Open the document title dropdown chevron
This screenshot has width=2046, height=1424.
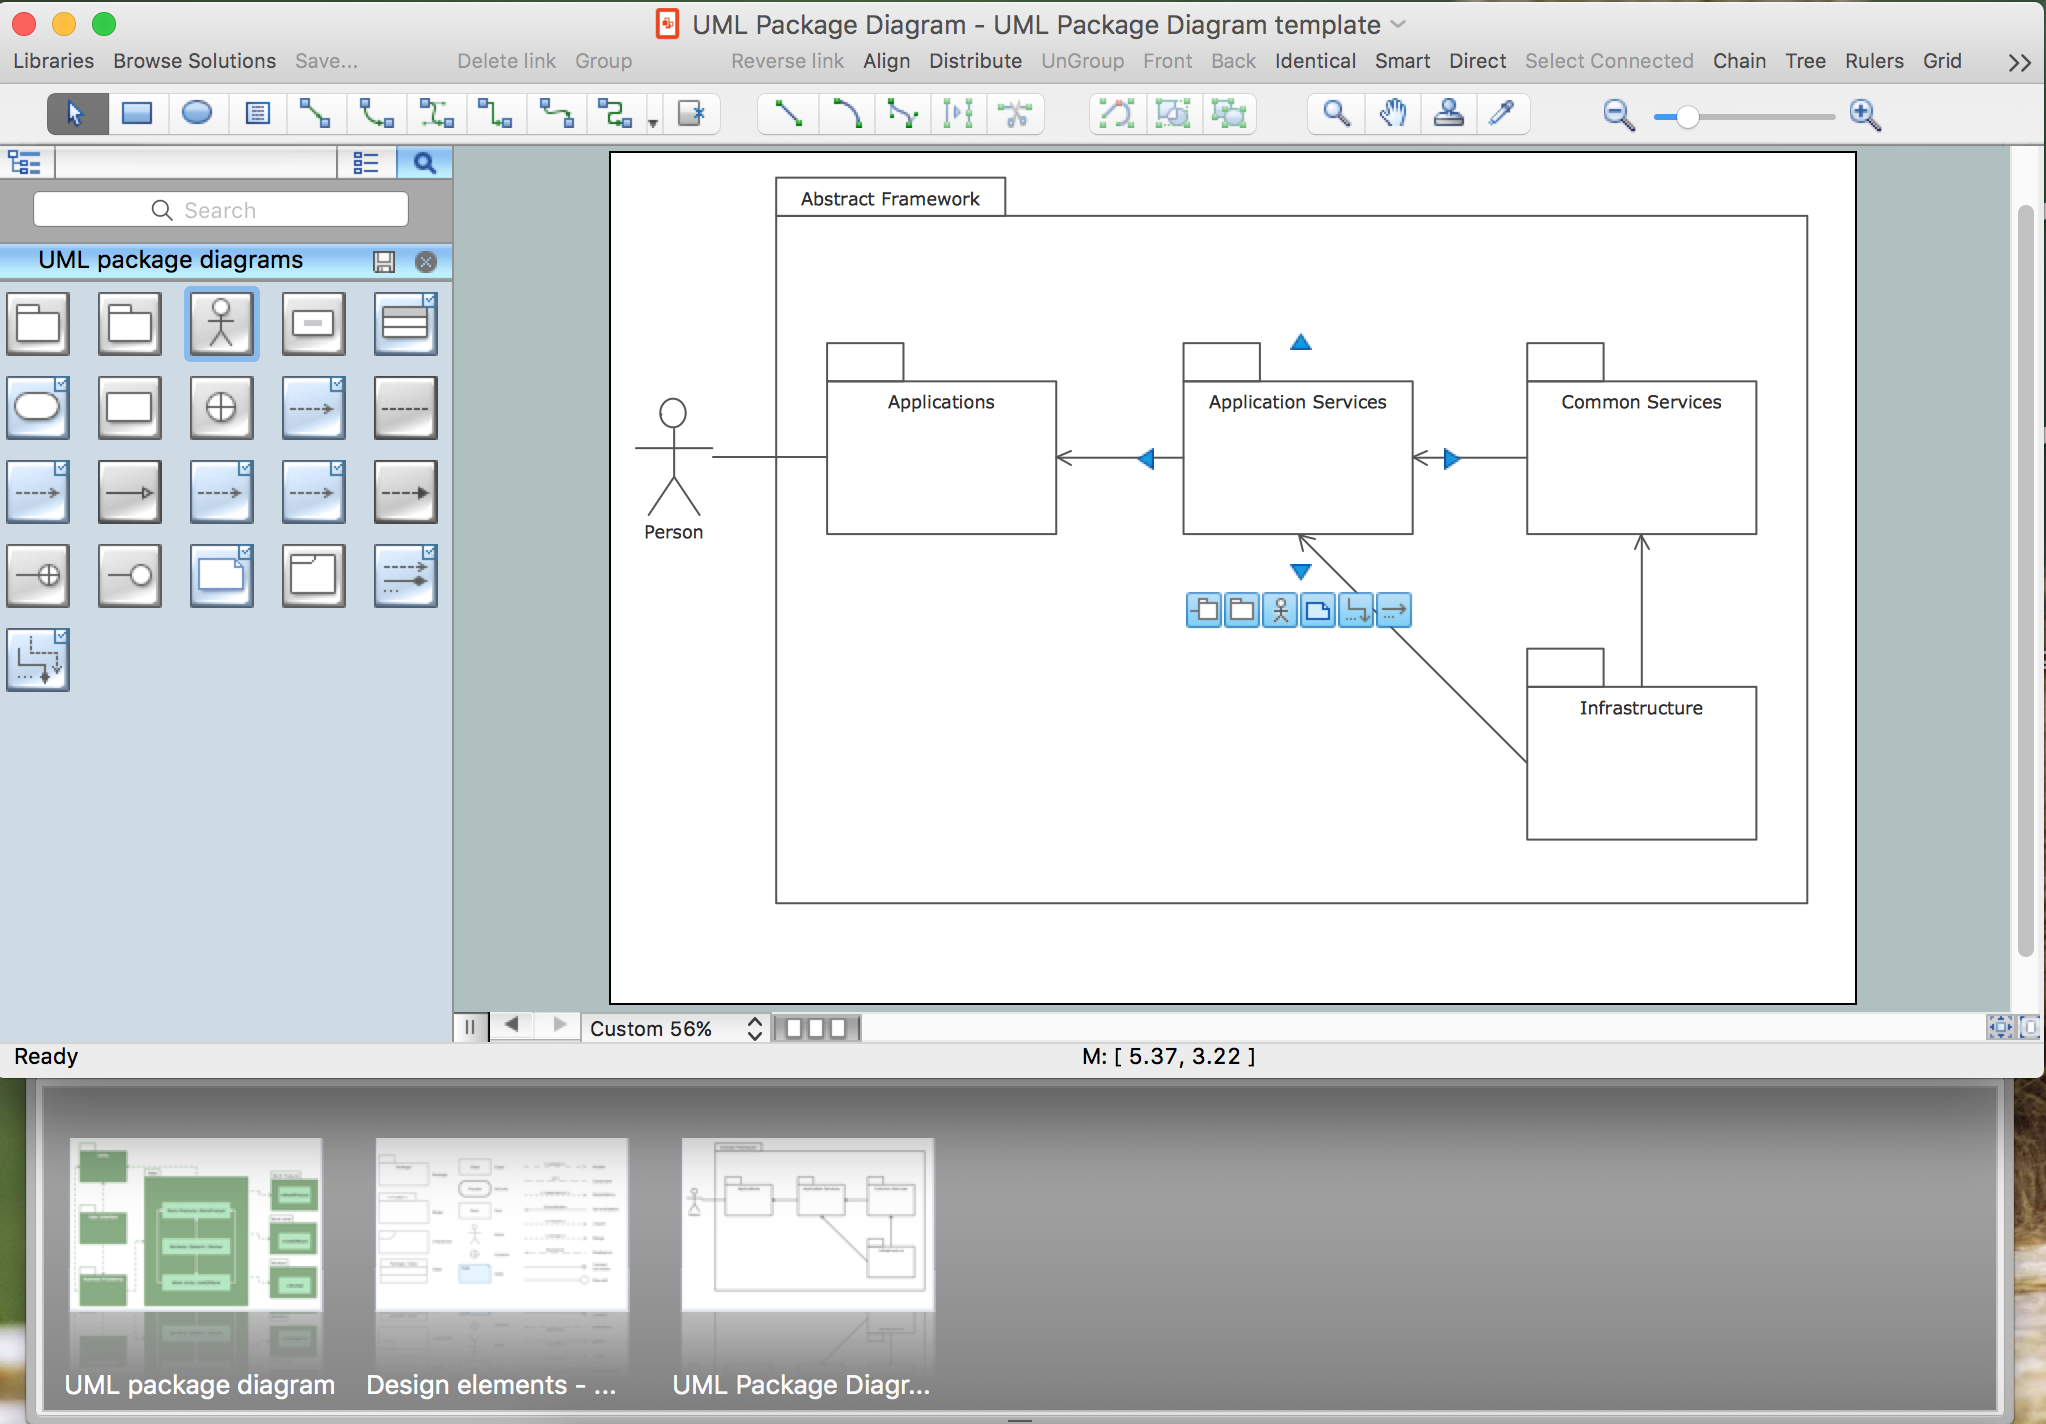pos(1398,24)
